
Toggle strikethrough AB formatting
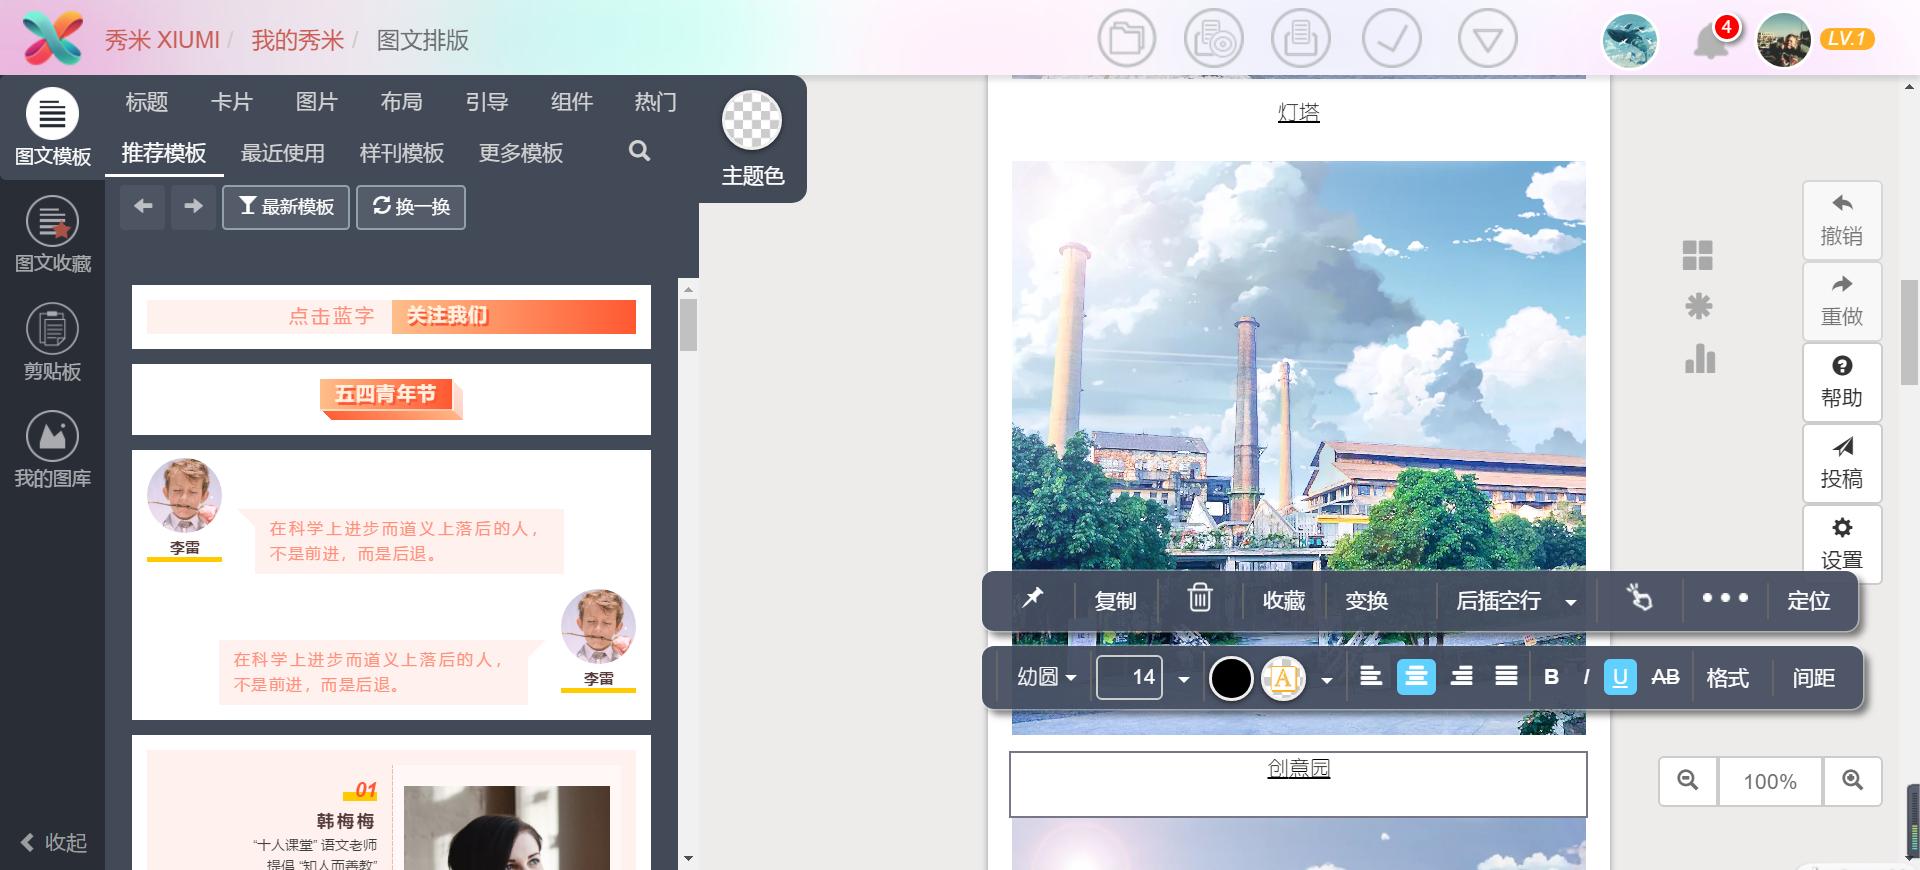point(1665,677)
